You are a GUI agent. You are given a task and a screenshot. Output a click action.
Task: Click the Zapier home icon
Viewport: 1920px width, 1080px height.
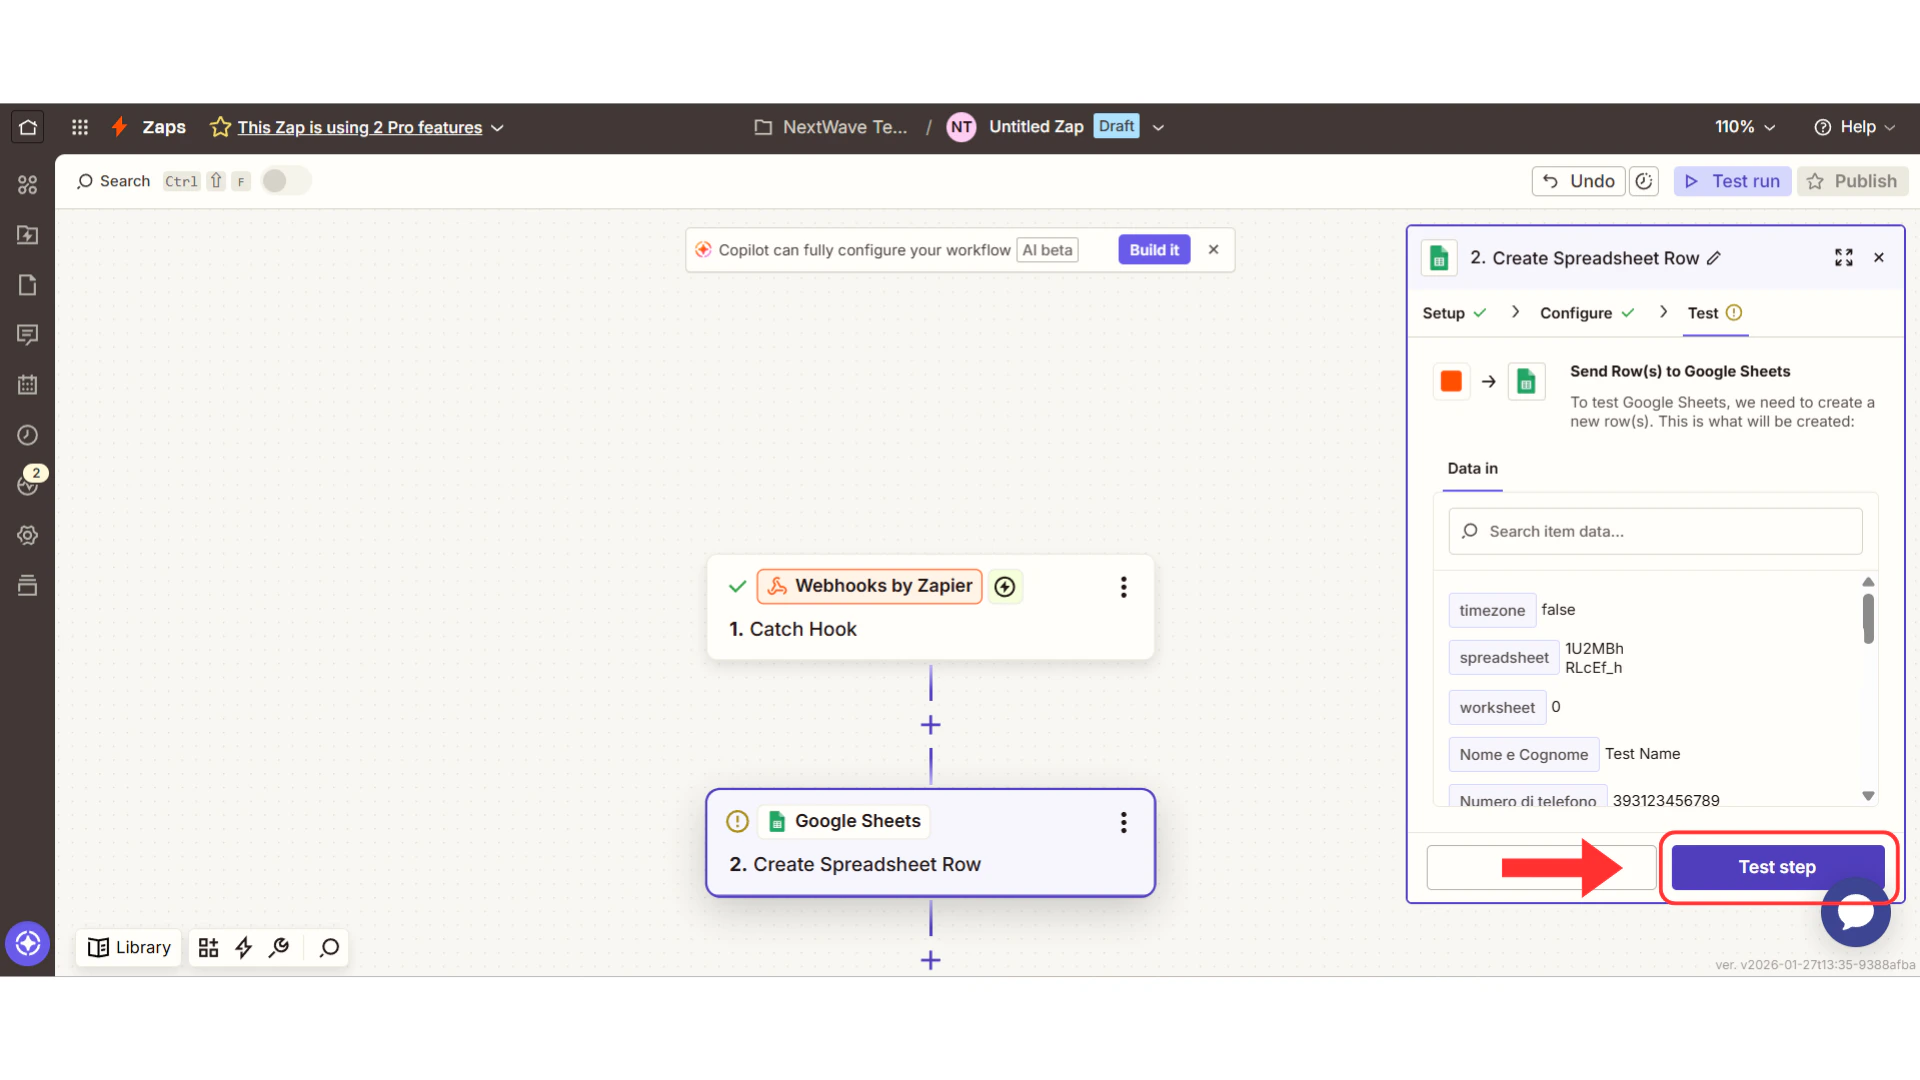tap(28, 127)
